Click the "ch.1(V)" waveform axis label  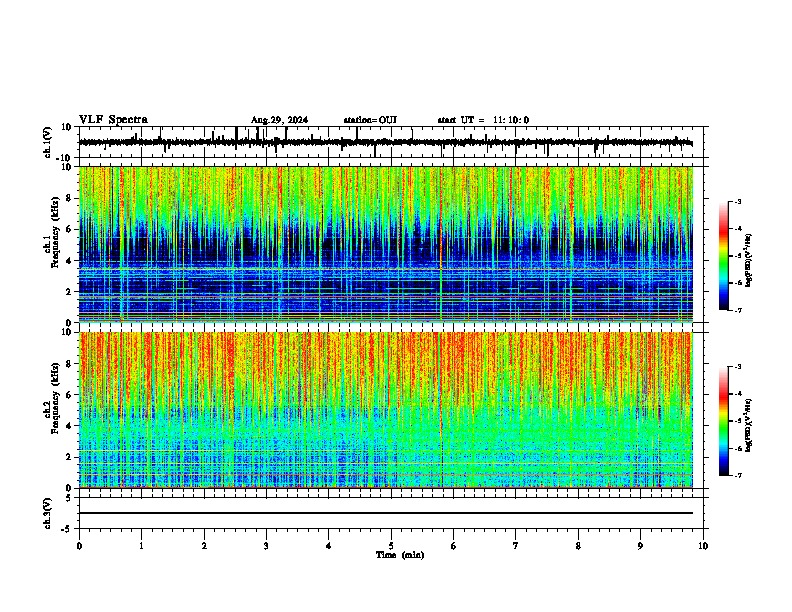(48, 142)
